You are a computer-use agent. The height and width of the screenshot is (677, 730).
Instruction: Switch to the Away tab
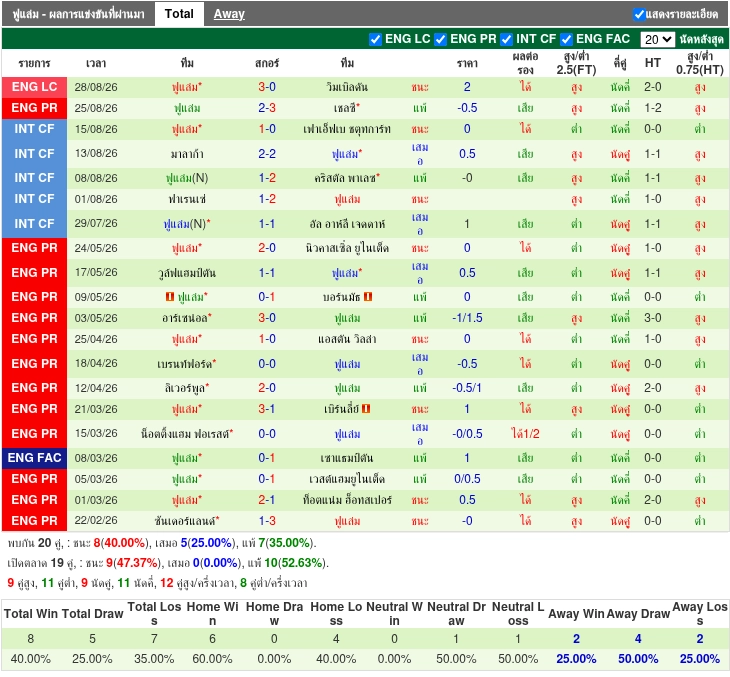(x=229, y=14)
